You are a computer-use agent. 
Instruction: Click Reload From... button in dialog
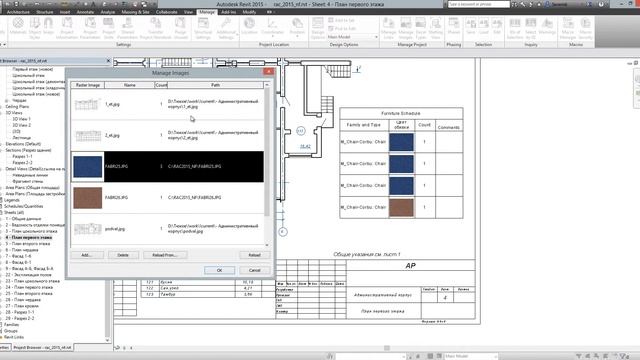pos(165,255)
